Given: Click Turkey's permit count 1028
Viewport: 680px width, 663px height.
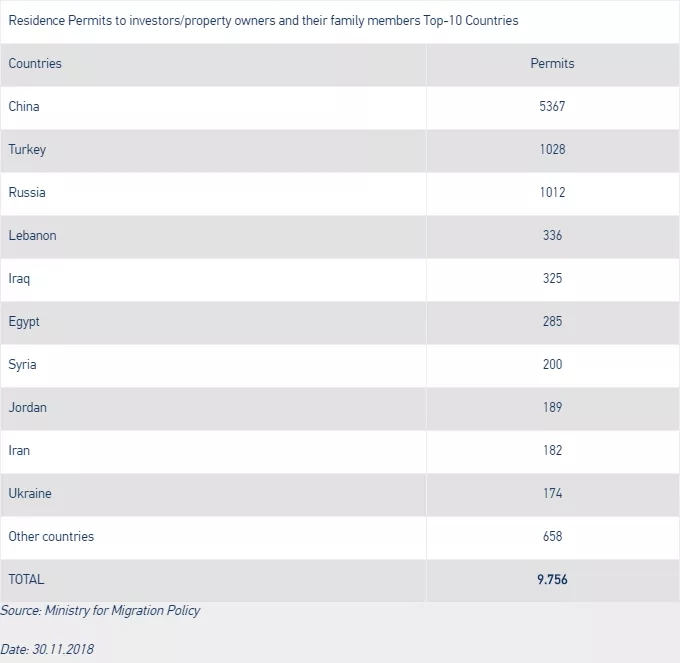Looking at the screenshot, I should (x=552, y=149).
